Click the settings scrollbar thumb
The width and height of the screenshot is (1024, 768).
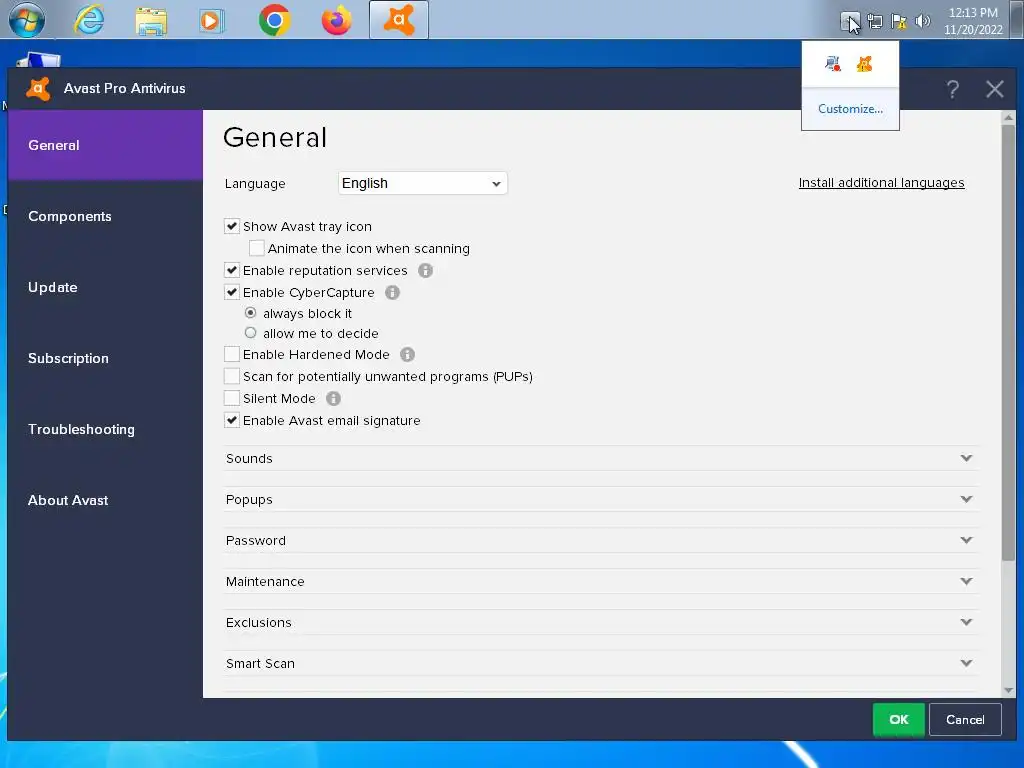click(x=1008, y=342)
